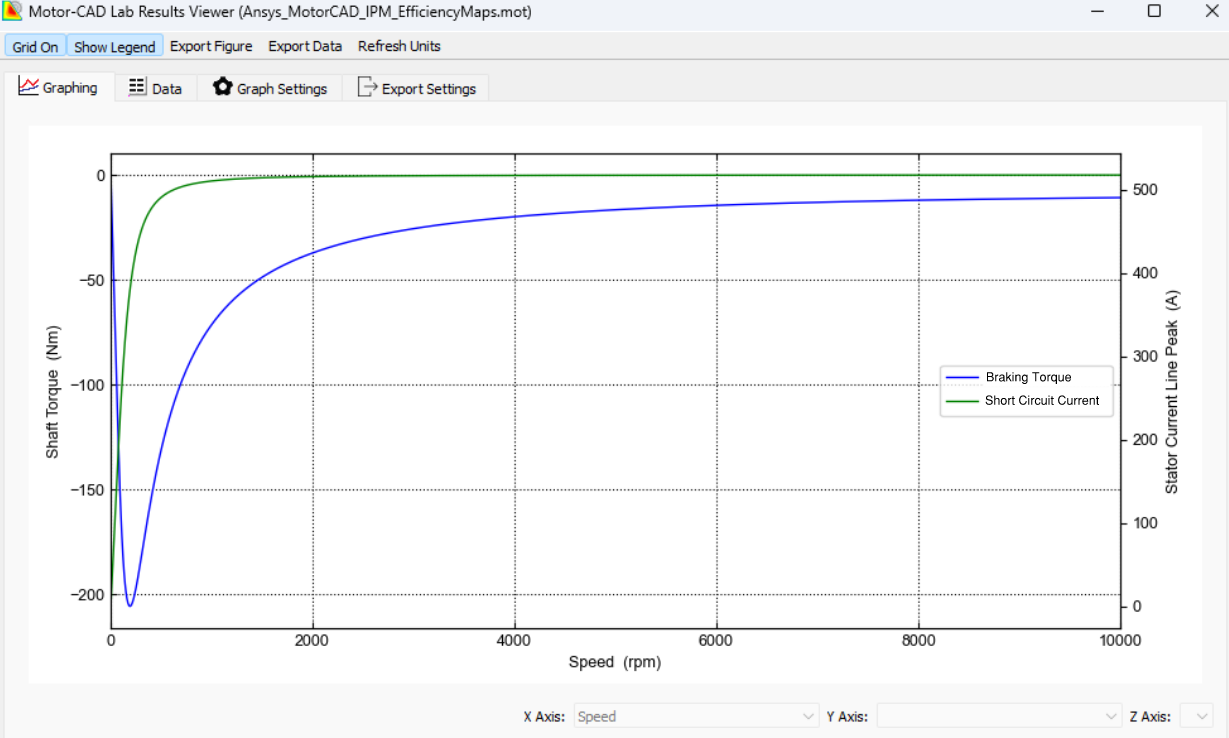Click the Data tab grid icon
Image resolution: width=1229 pixels, height=738 pixels.
coord(135,86)
